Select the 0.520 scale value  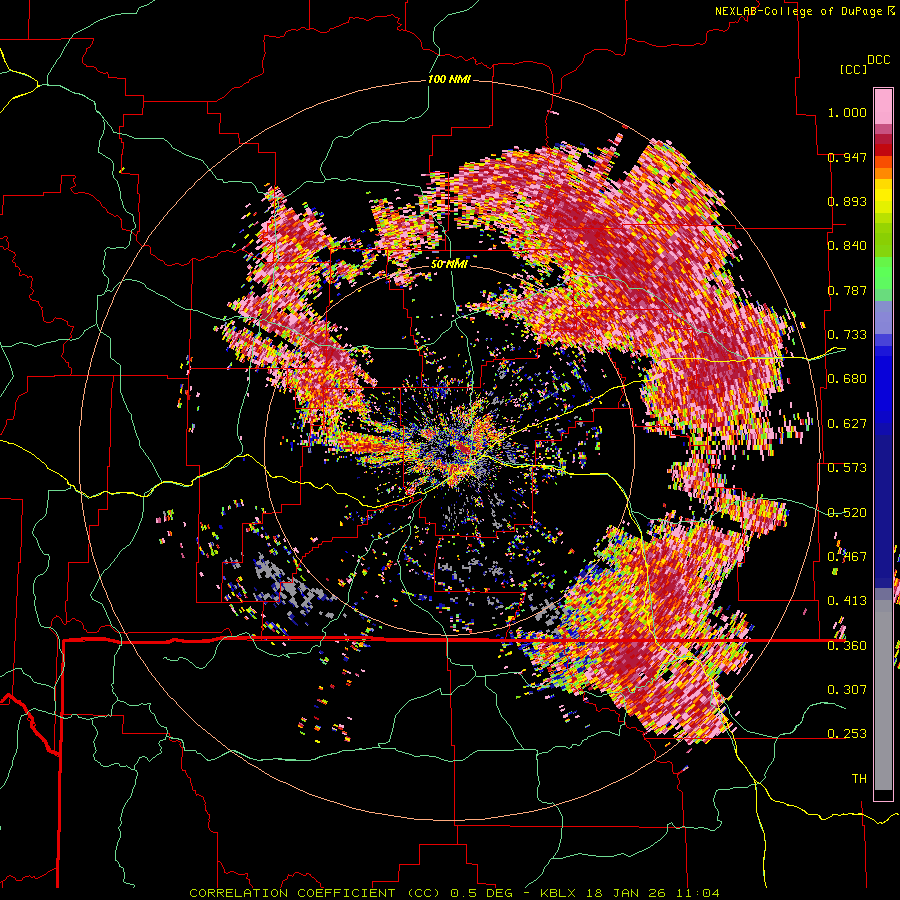847,512
